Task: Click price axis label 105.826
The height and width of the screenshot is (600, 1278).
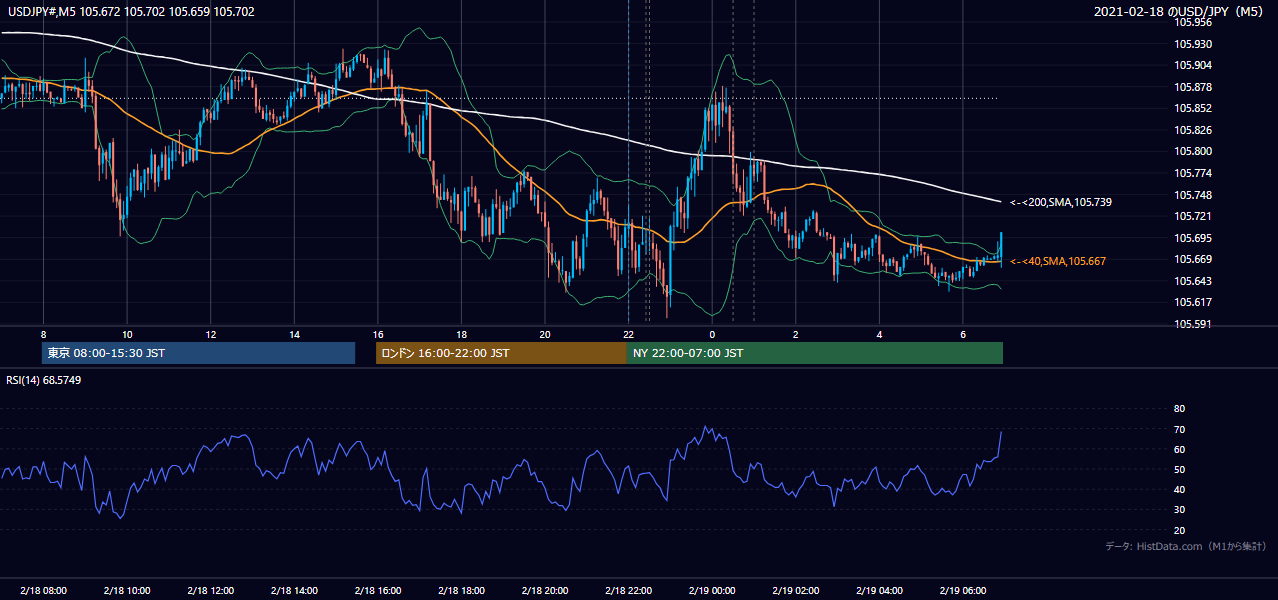Action: point(1193,130)
